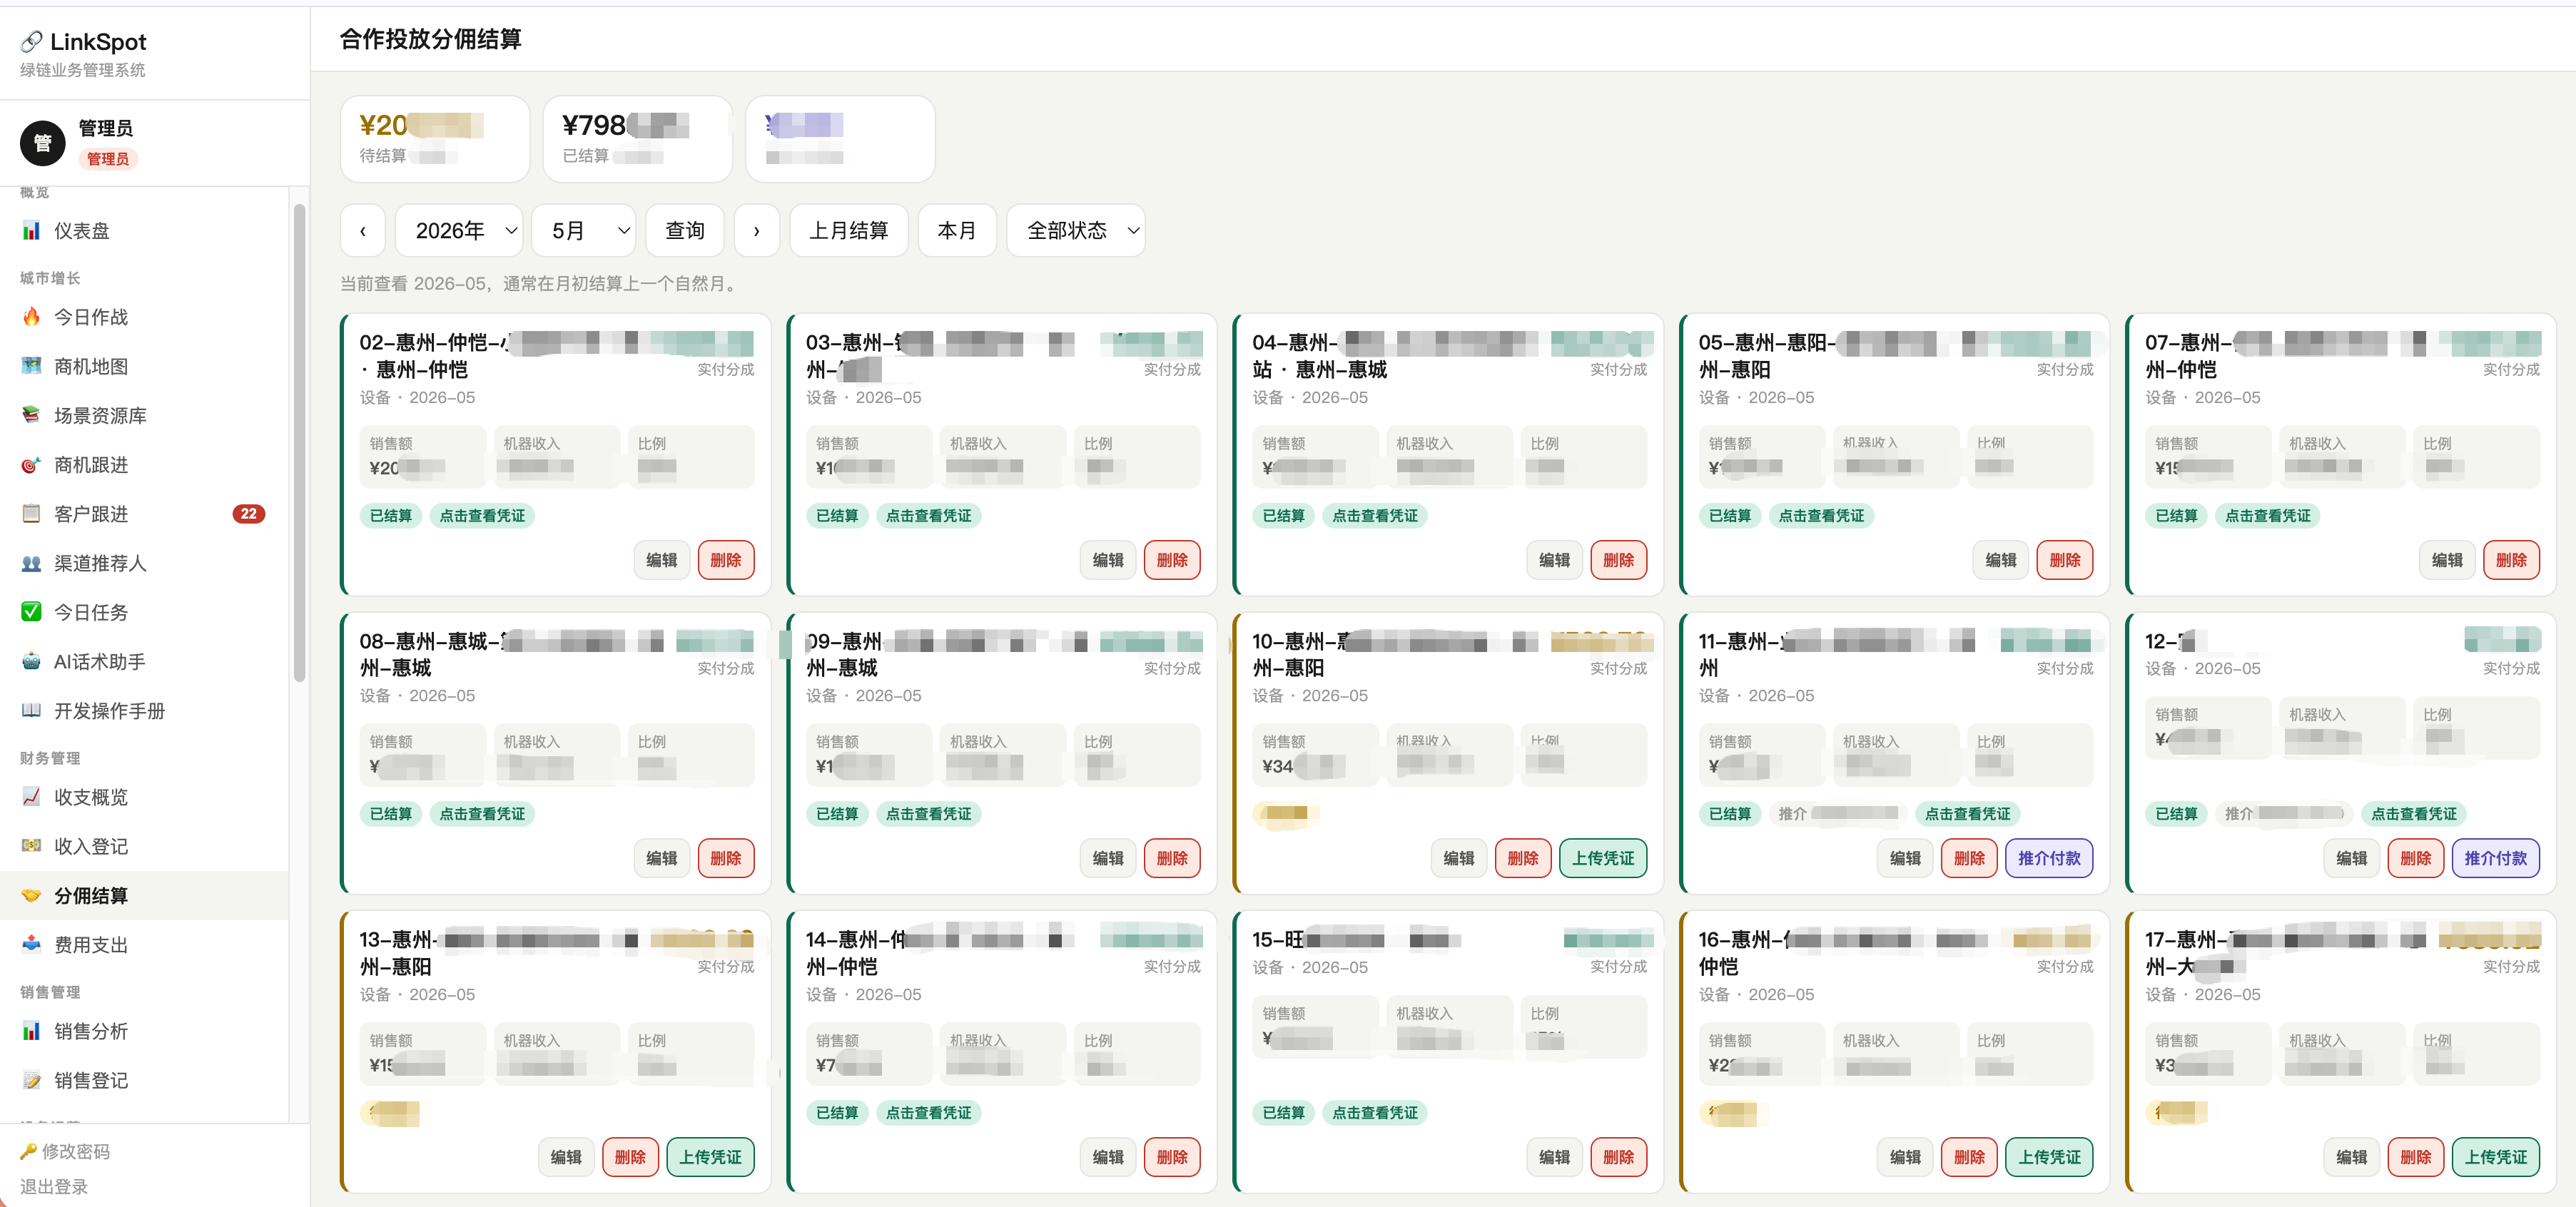This screenshot has height=1207, width=2576.
Task: Click the green check icon for 今日任务
Action: (31, 612)
